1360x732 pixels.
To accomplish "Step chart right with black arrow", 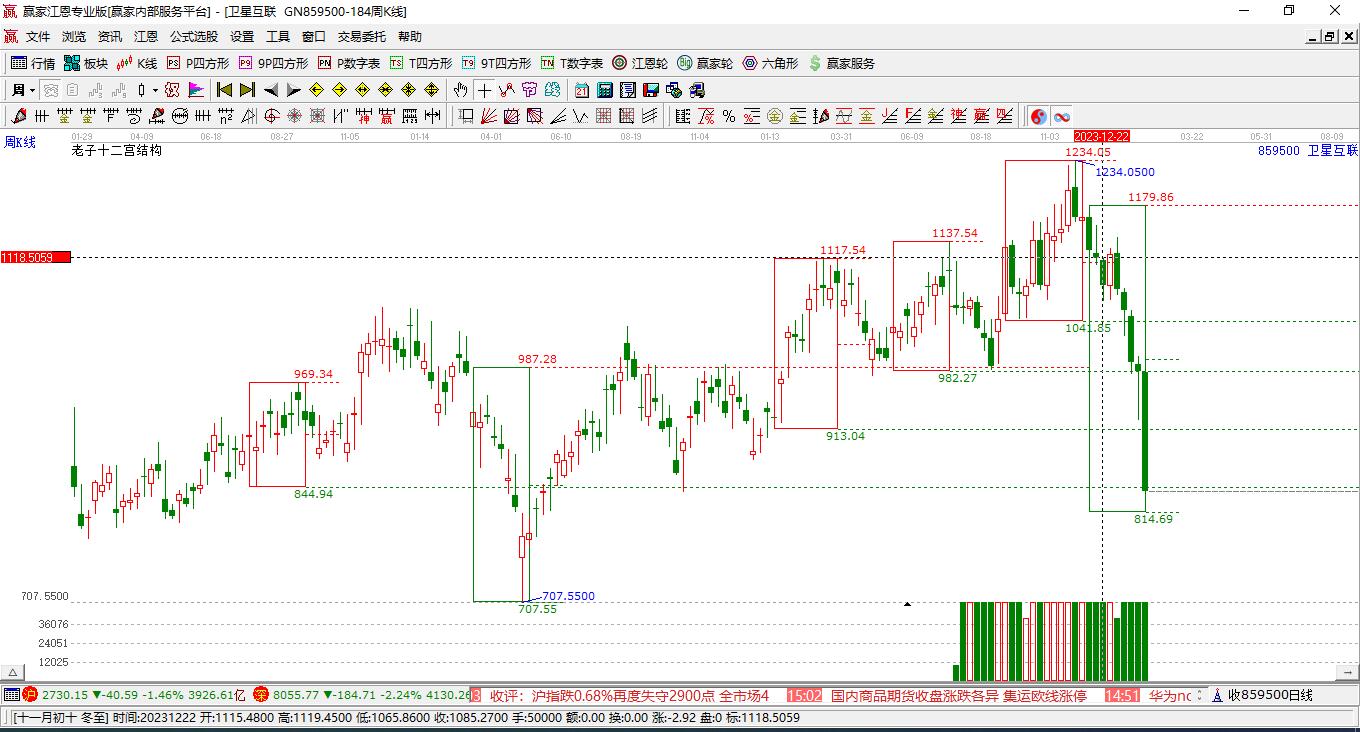I will [293, 90].
